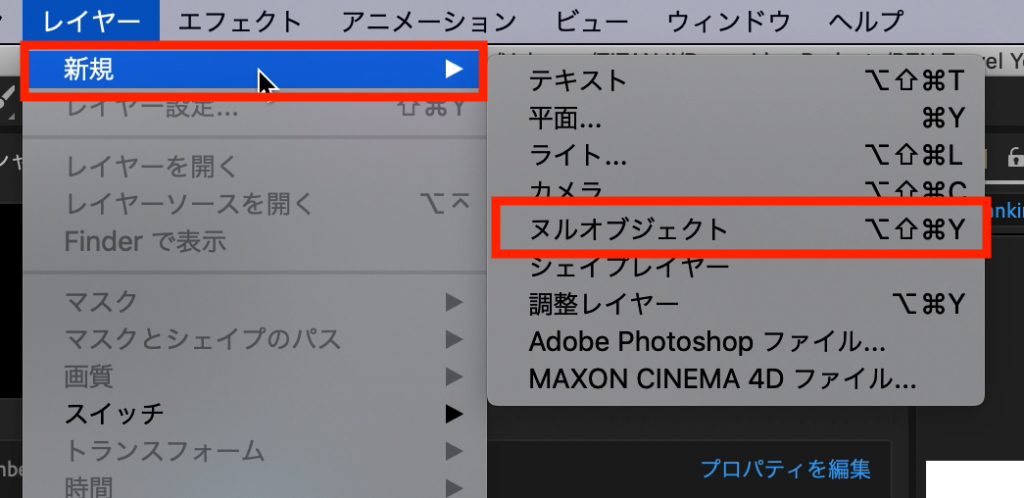Screen dimensions: 1024x498
Task: Click the lock icon in timeline panel
Action: [x=1016, y=157]
